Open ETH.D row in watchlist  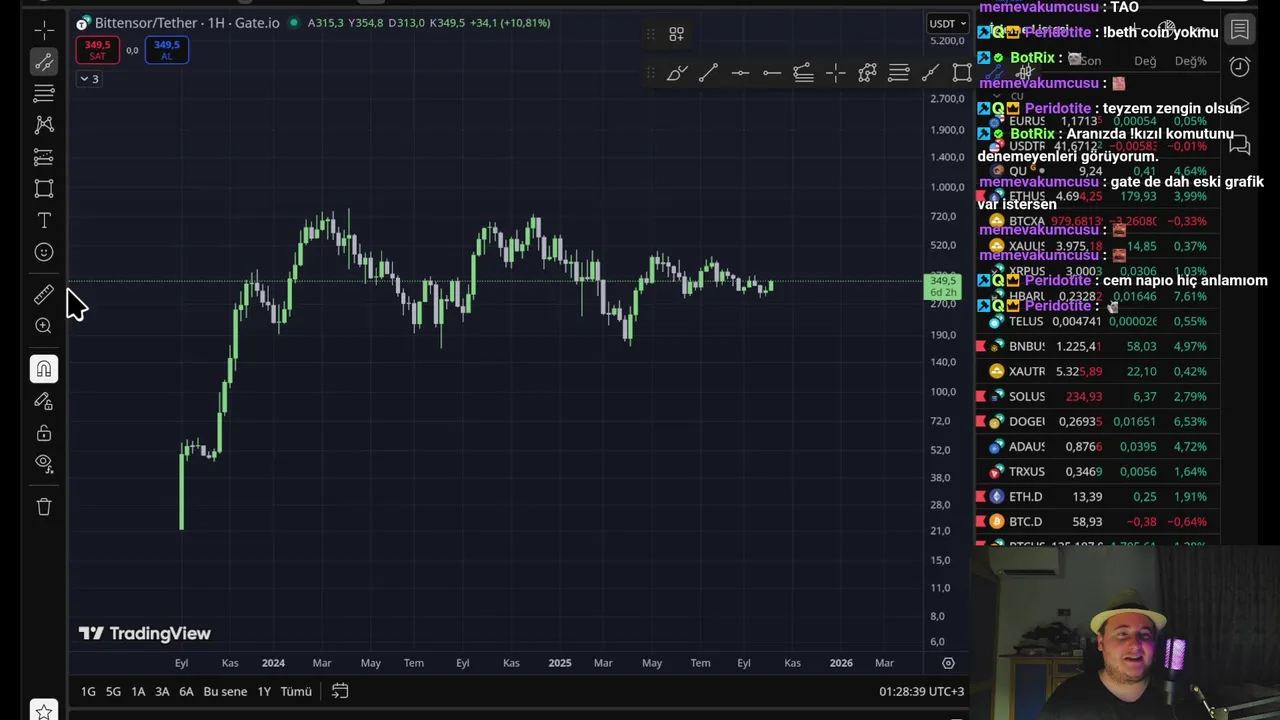pos(1098,496)
